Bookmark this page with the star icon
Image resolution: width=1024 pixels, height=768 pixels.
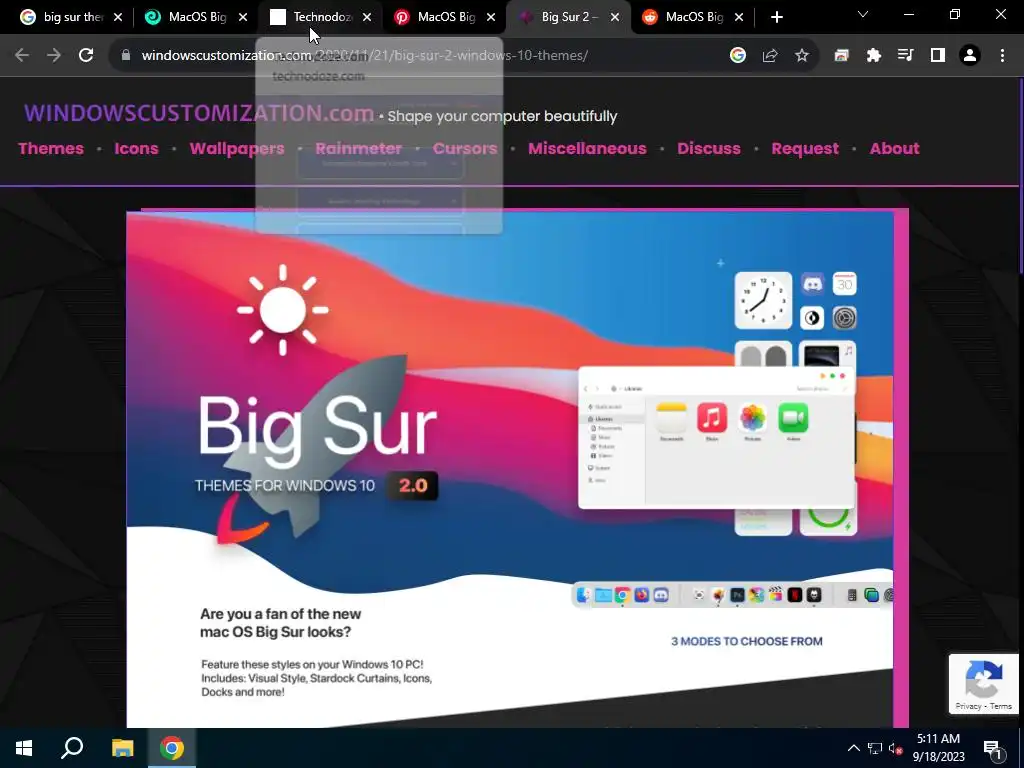point(802,56)
